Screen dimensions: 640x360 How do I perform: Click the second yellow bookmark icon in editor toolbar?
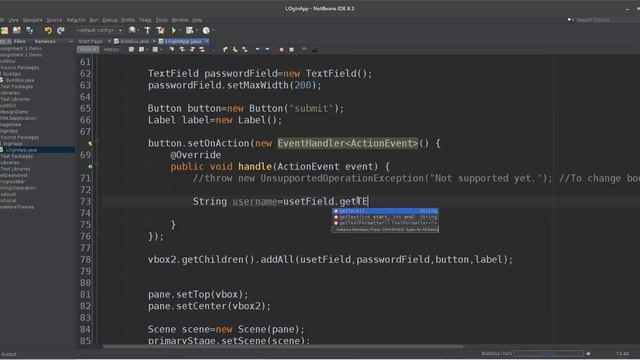[x=235, y=50]
